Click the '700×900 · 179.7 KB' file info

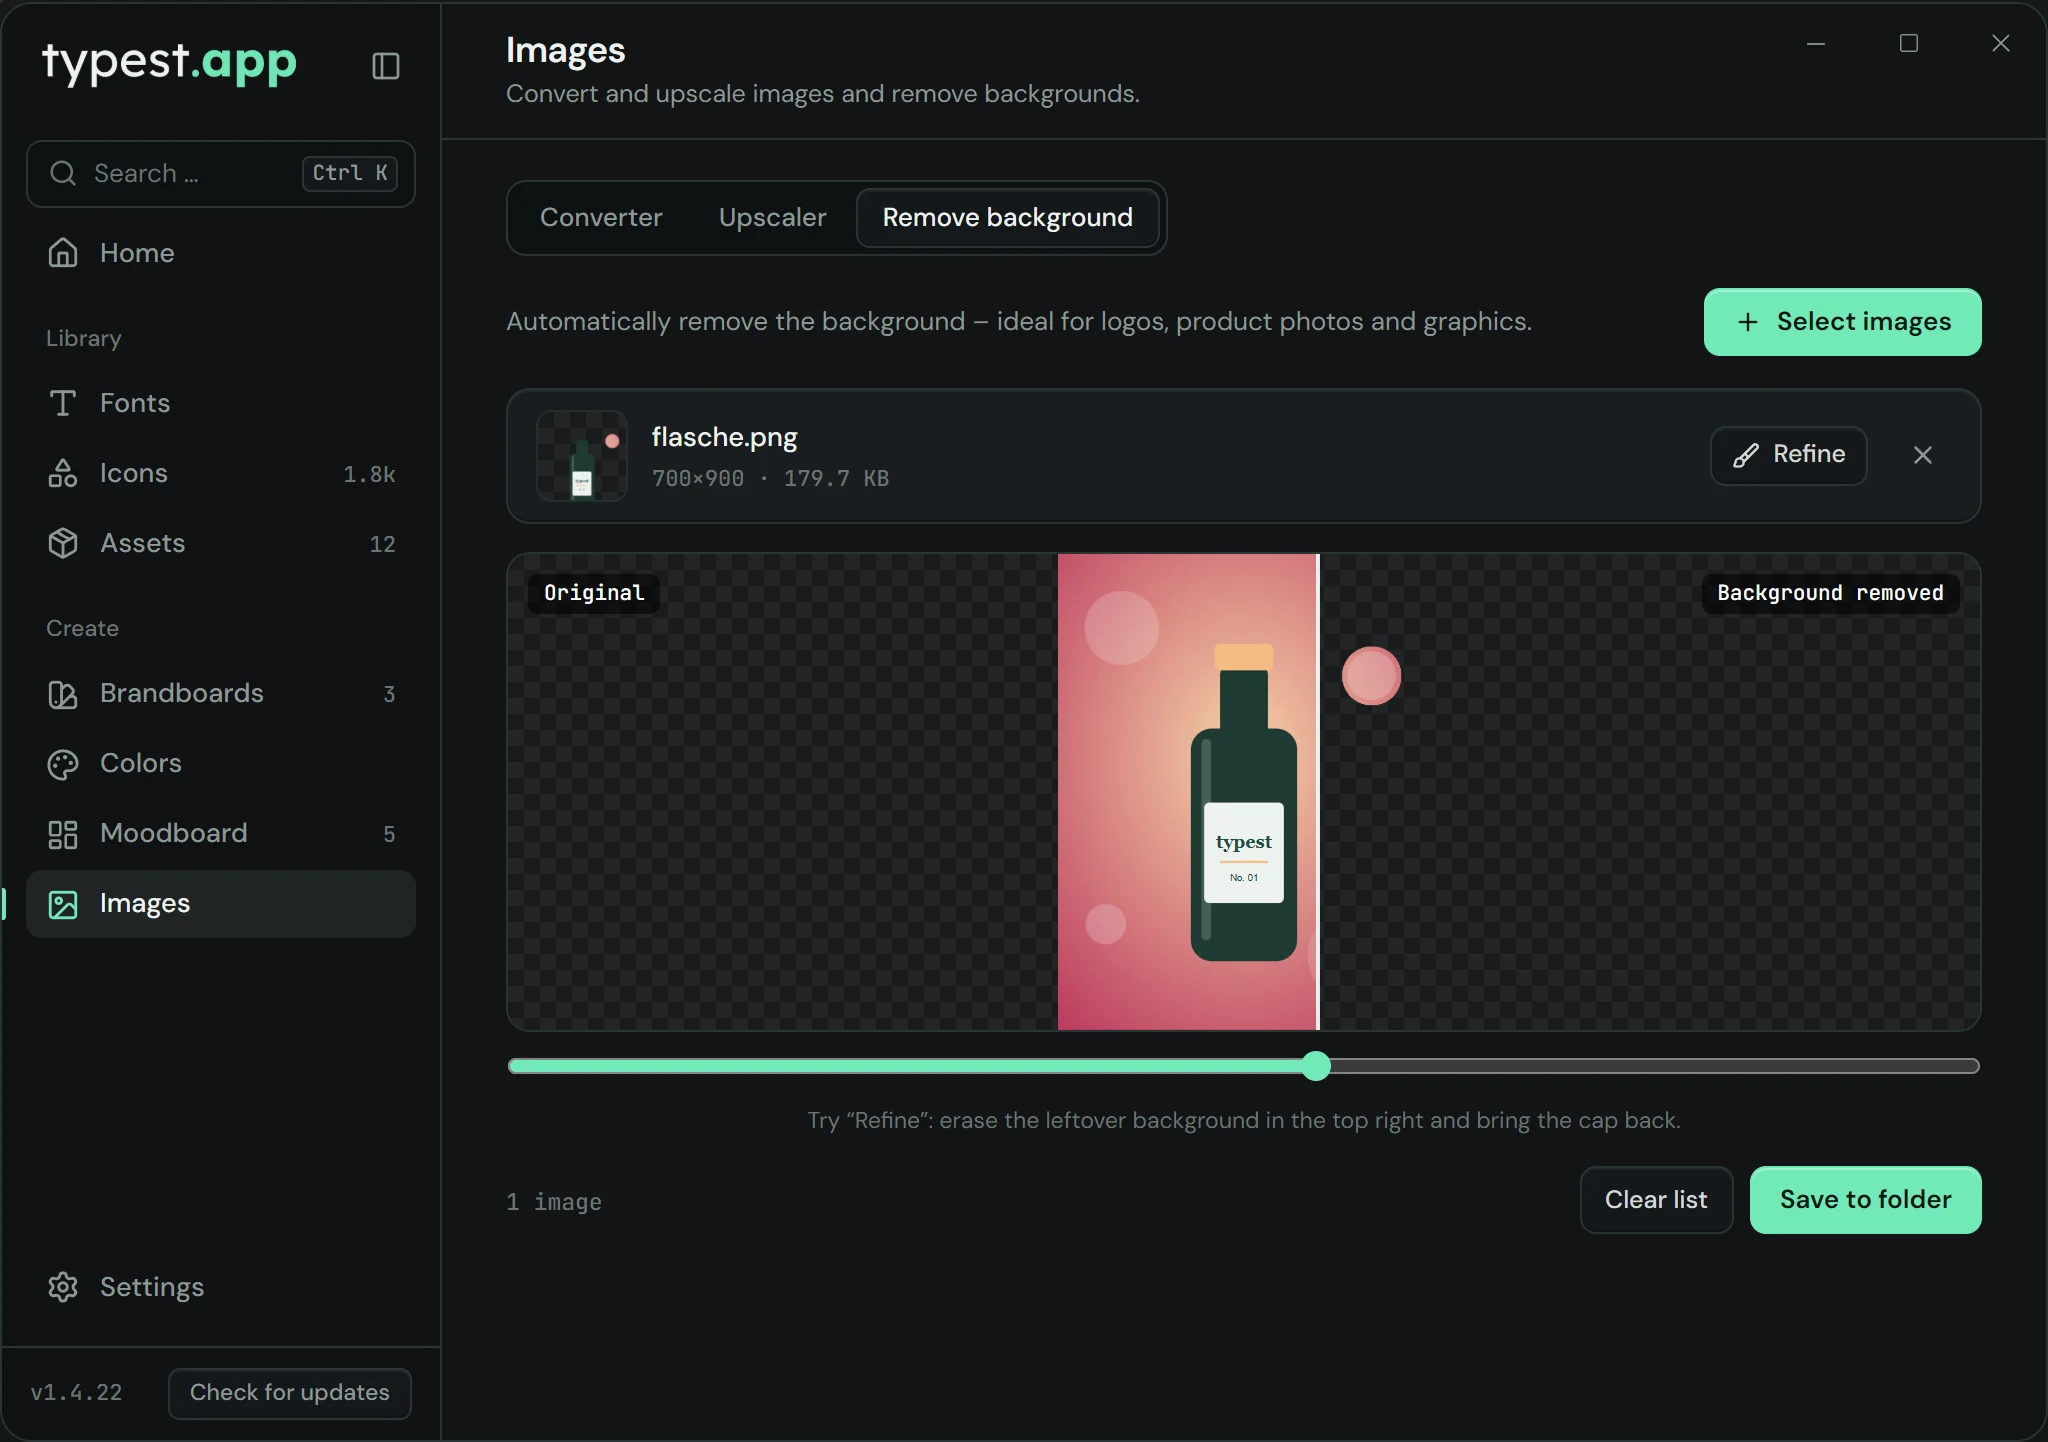[x=770, y=479]
